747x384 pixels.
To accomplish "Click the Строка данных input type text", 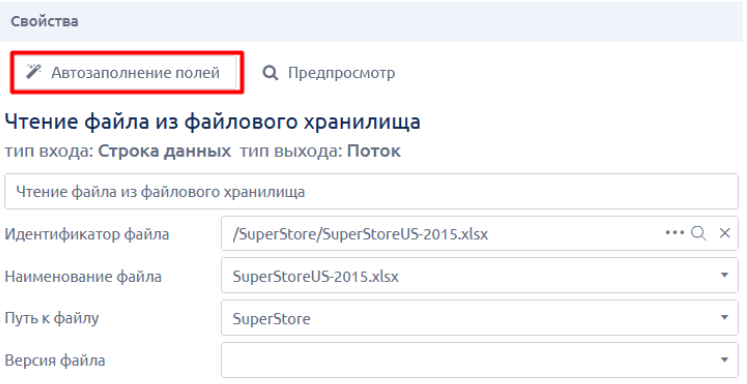I will (164, 151).
